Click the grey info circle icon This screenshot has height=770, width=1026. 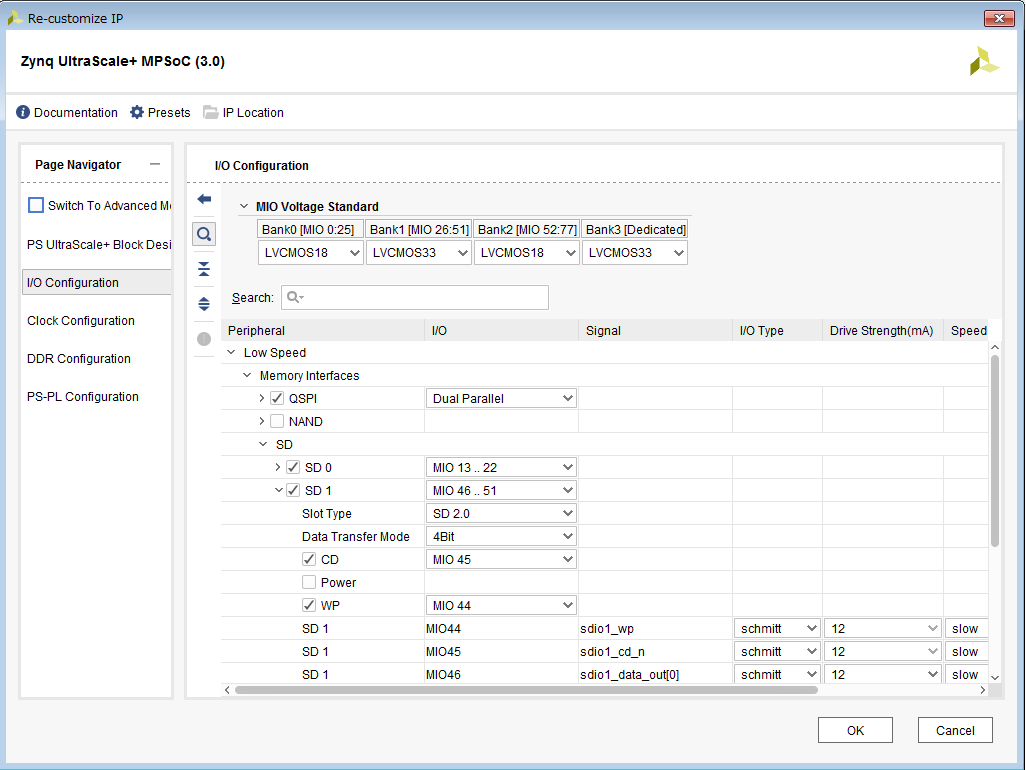pyautogui.click(x=204, y=339)
